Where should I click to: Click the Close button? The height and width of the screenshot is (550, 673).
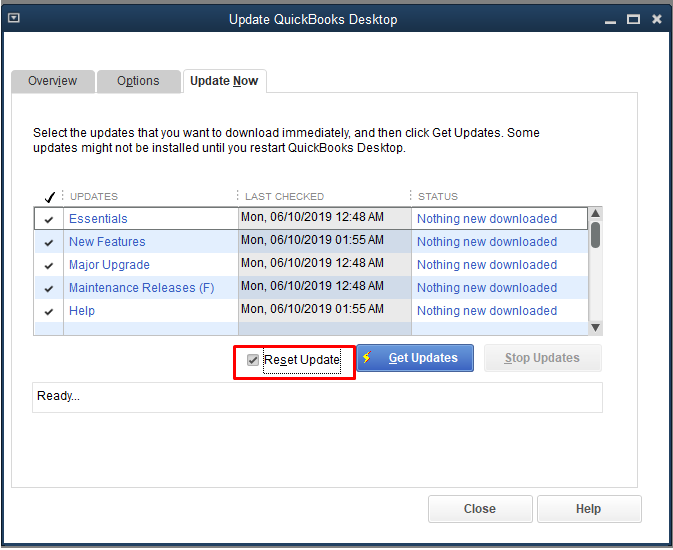480,509
